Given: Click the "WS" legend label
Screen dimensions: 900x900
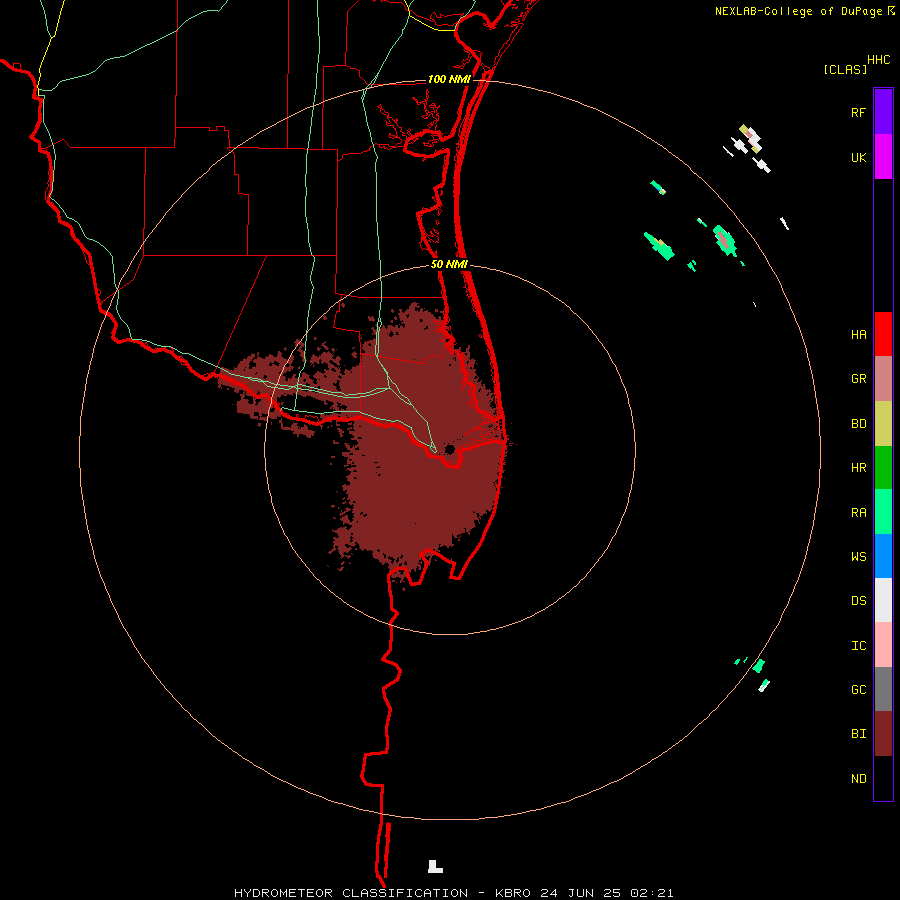Looking at the screenshot, I should [x=858, y=557].
